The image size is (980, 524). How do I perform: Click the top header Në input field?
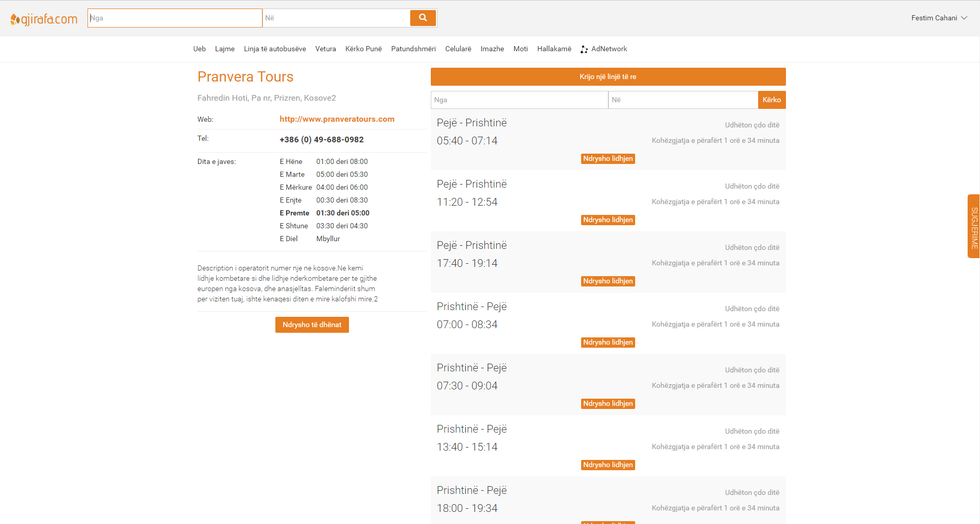tap(335, 18)
